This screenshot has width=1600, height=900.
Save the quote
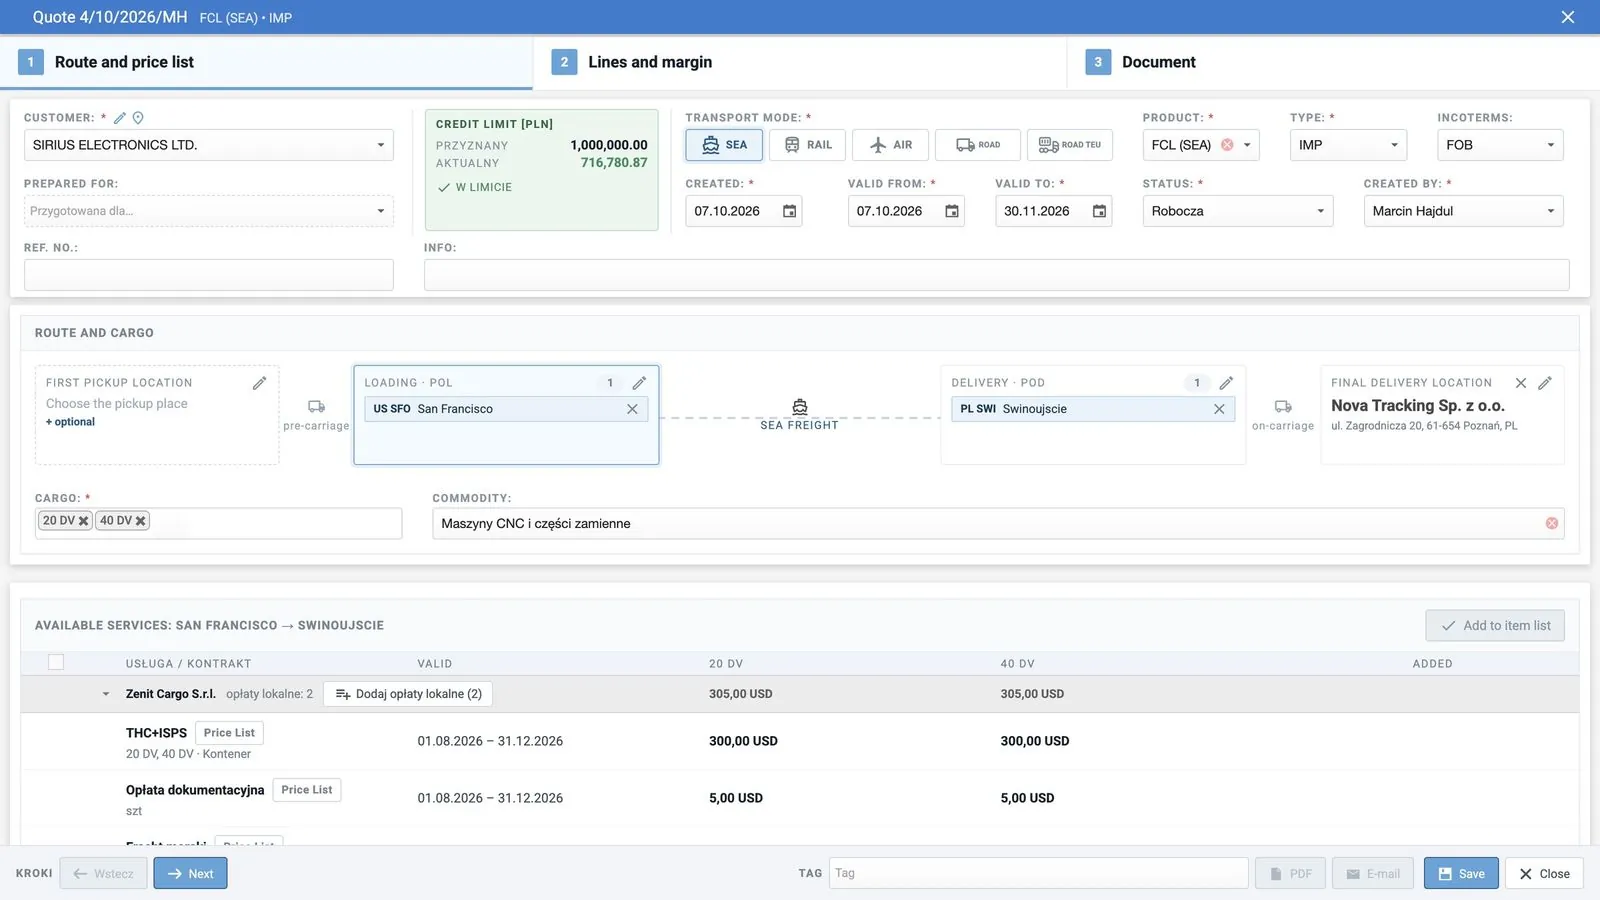coord(1461,873)
